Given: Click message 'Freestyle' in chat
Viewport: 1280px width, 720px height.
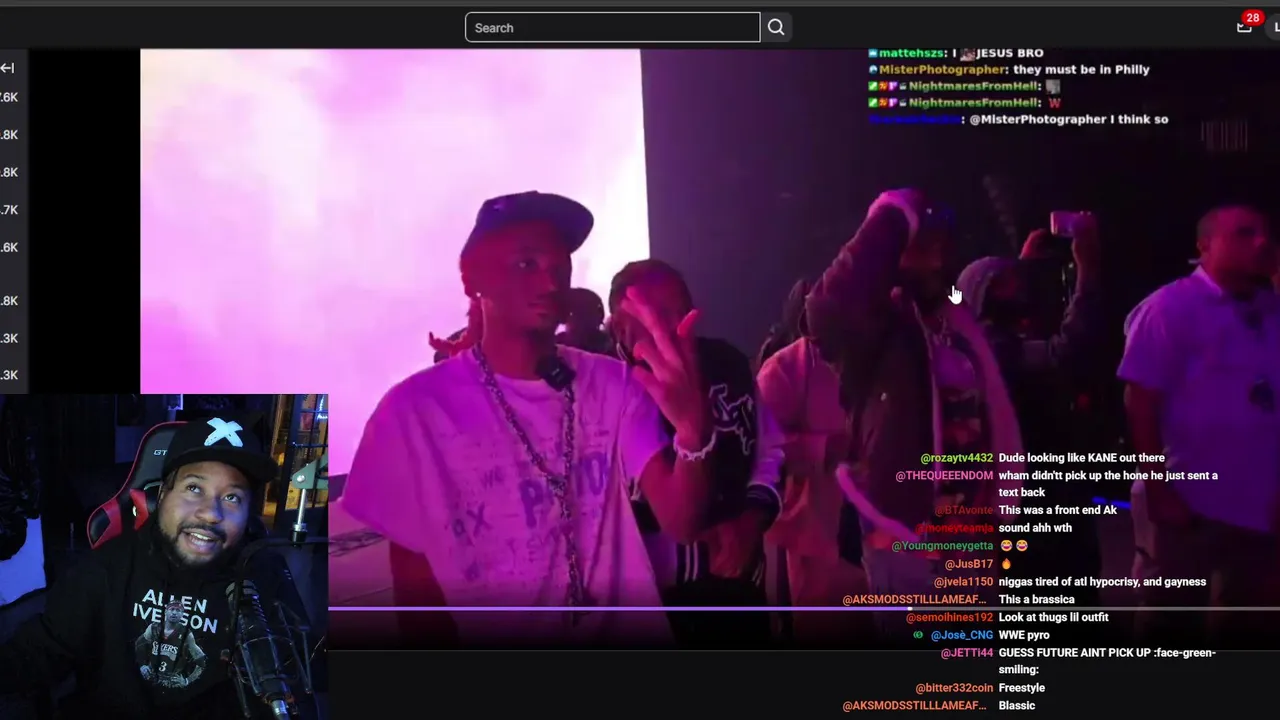Looking at the screenshot, I should (1021, 688).
